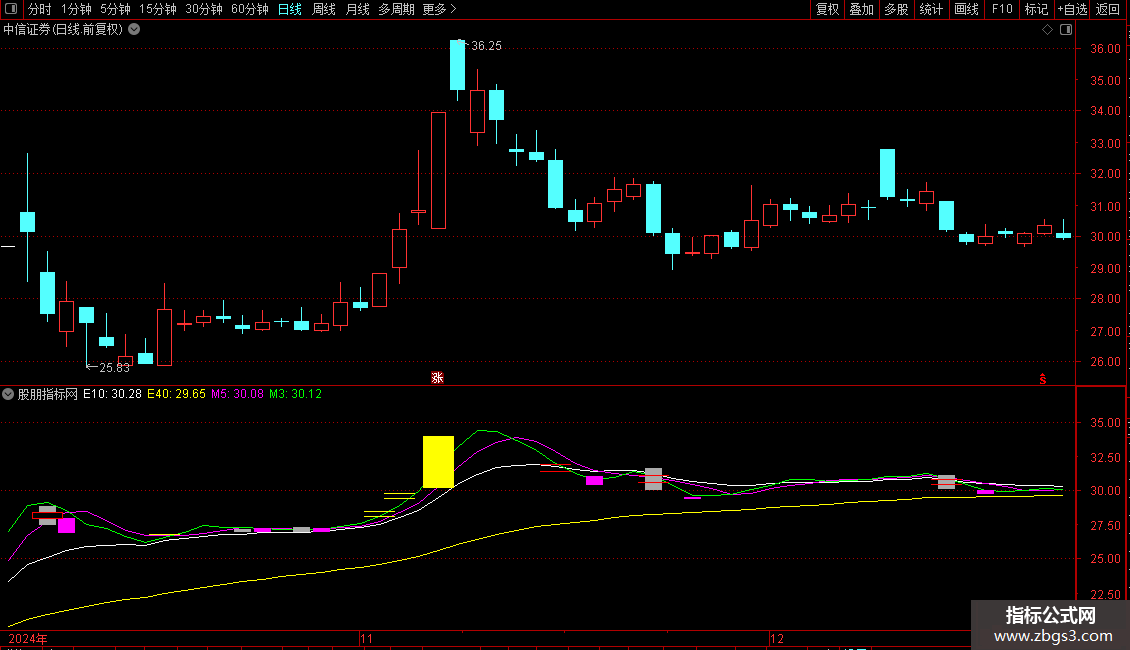1130x650 pixels.
Task: Switch to 分时 intraday view
Action: (40, 9)
